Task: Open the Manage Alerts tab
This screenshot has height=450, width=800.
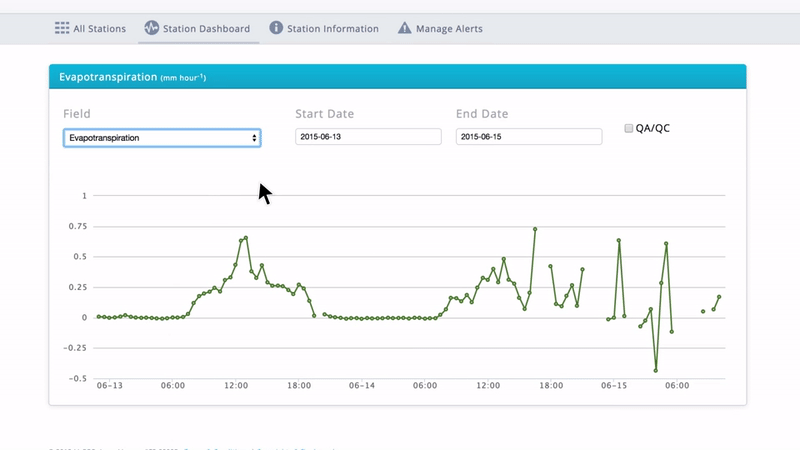Action: (449, 29)
